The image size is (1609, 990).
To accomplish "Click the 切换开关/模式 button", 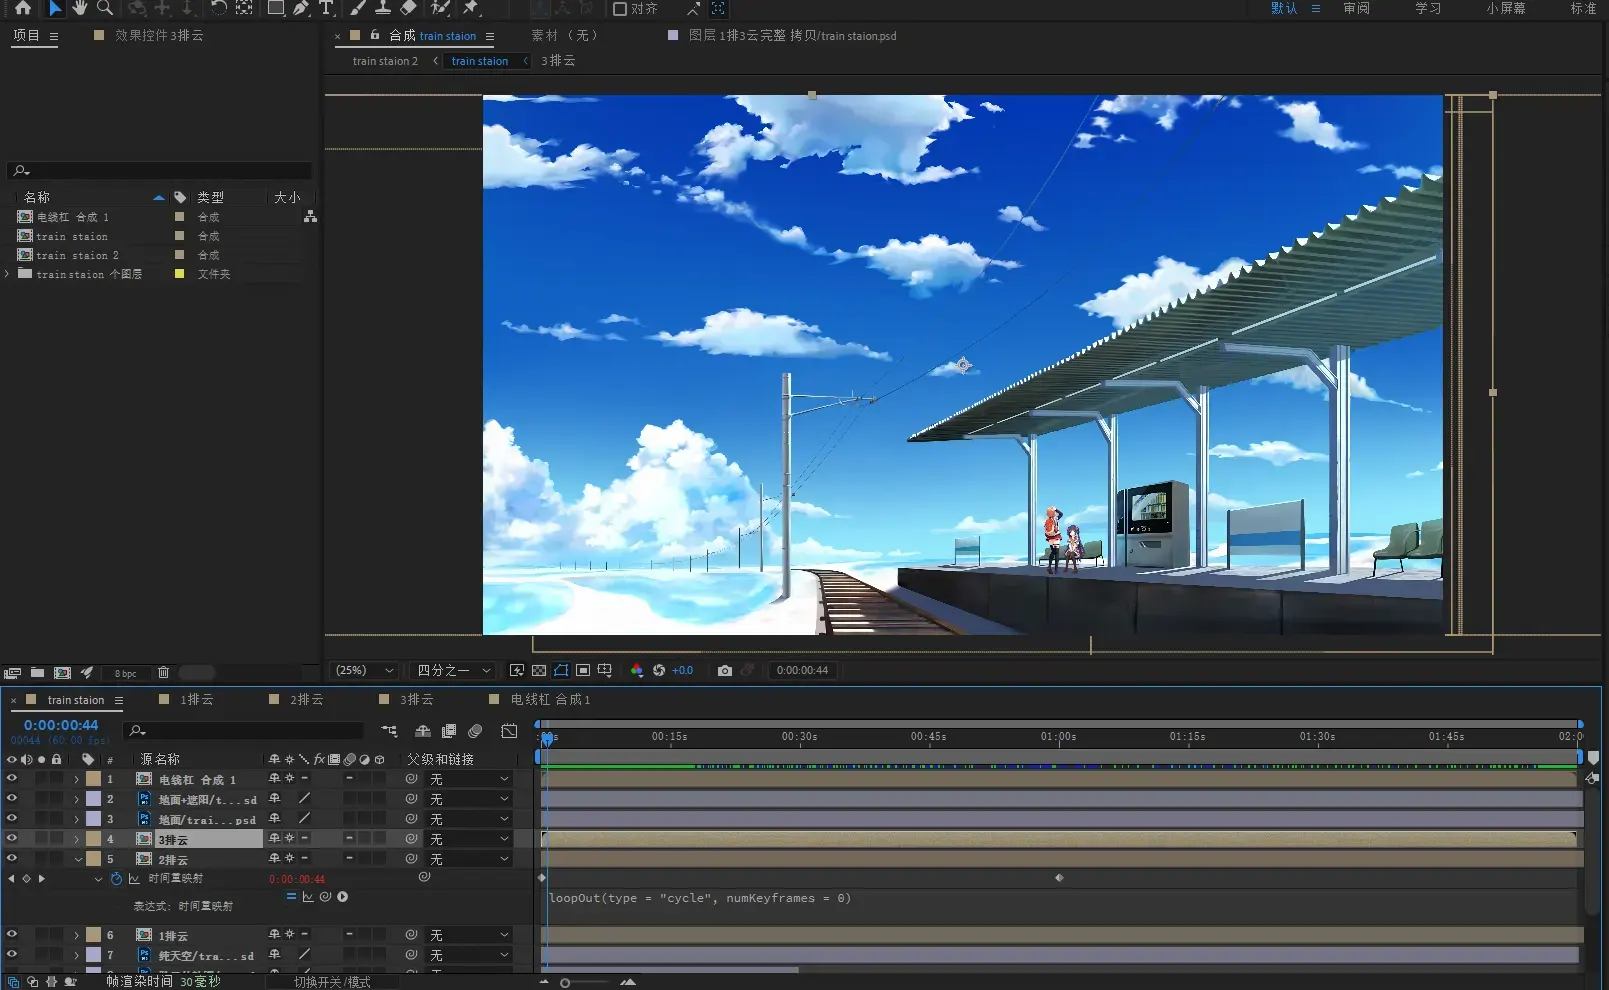I will [332, 982].
